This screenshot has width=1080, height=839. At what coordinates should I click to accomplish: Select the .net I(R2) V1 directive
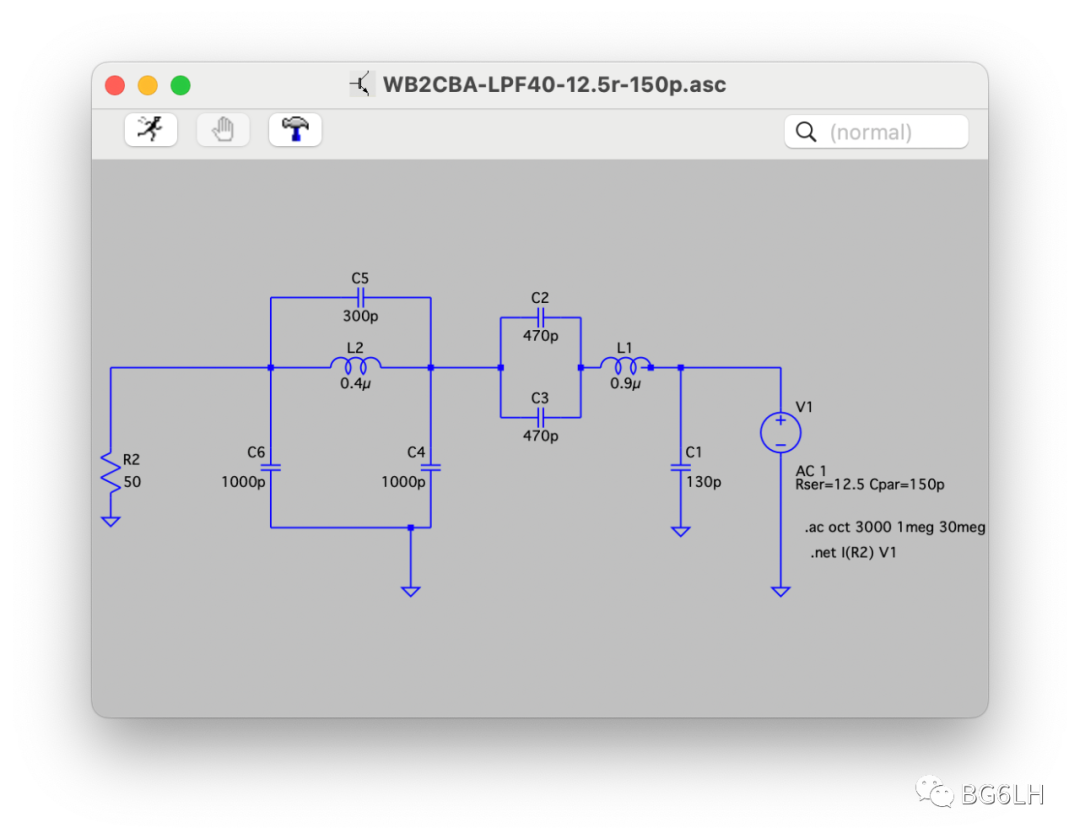point(853,552)
